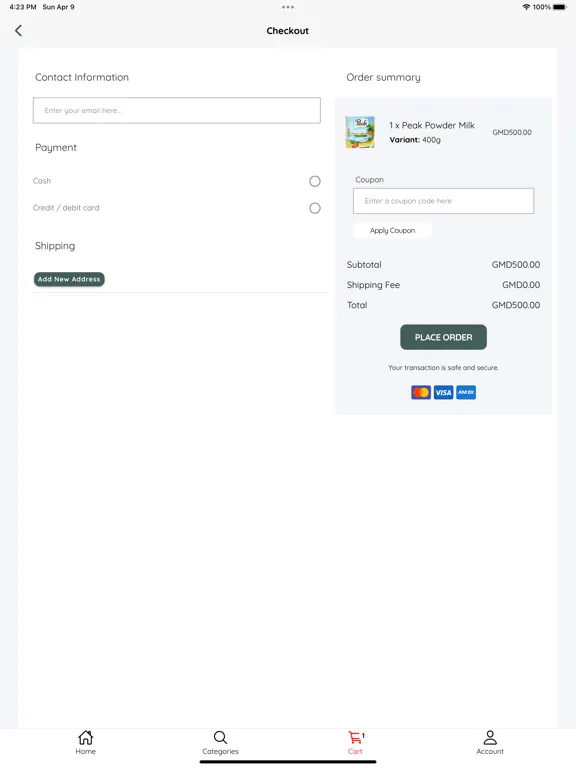Go back using the back arrow
This screenshot has height=768, width=576.
tap(18, 31)
